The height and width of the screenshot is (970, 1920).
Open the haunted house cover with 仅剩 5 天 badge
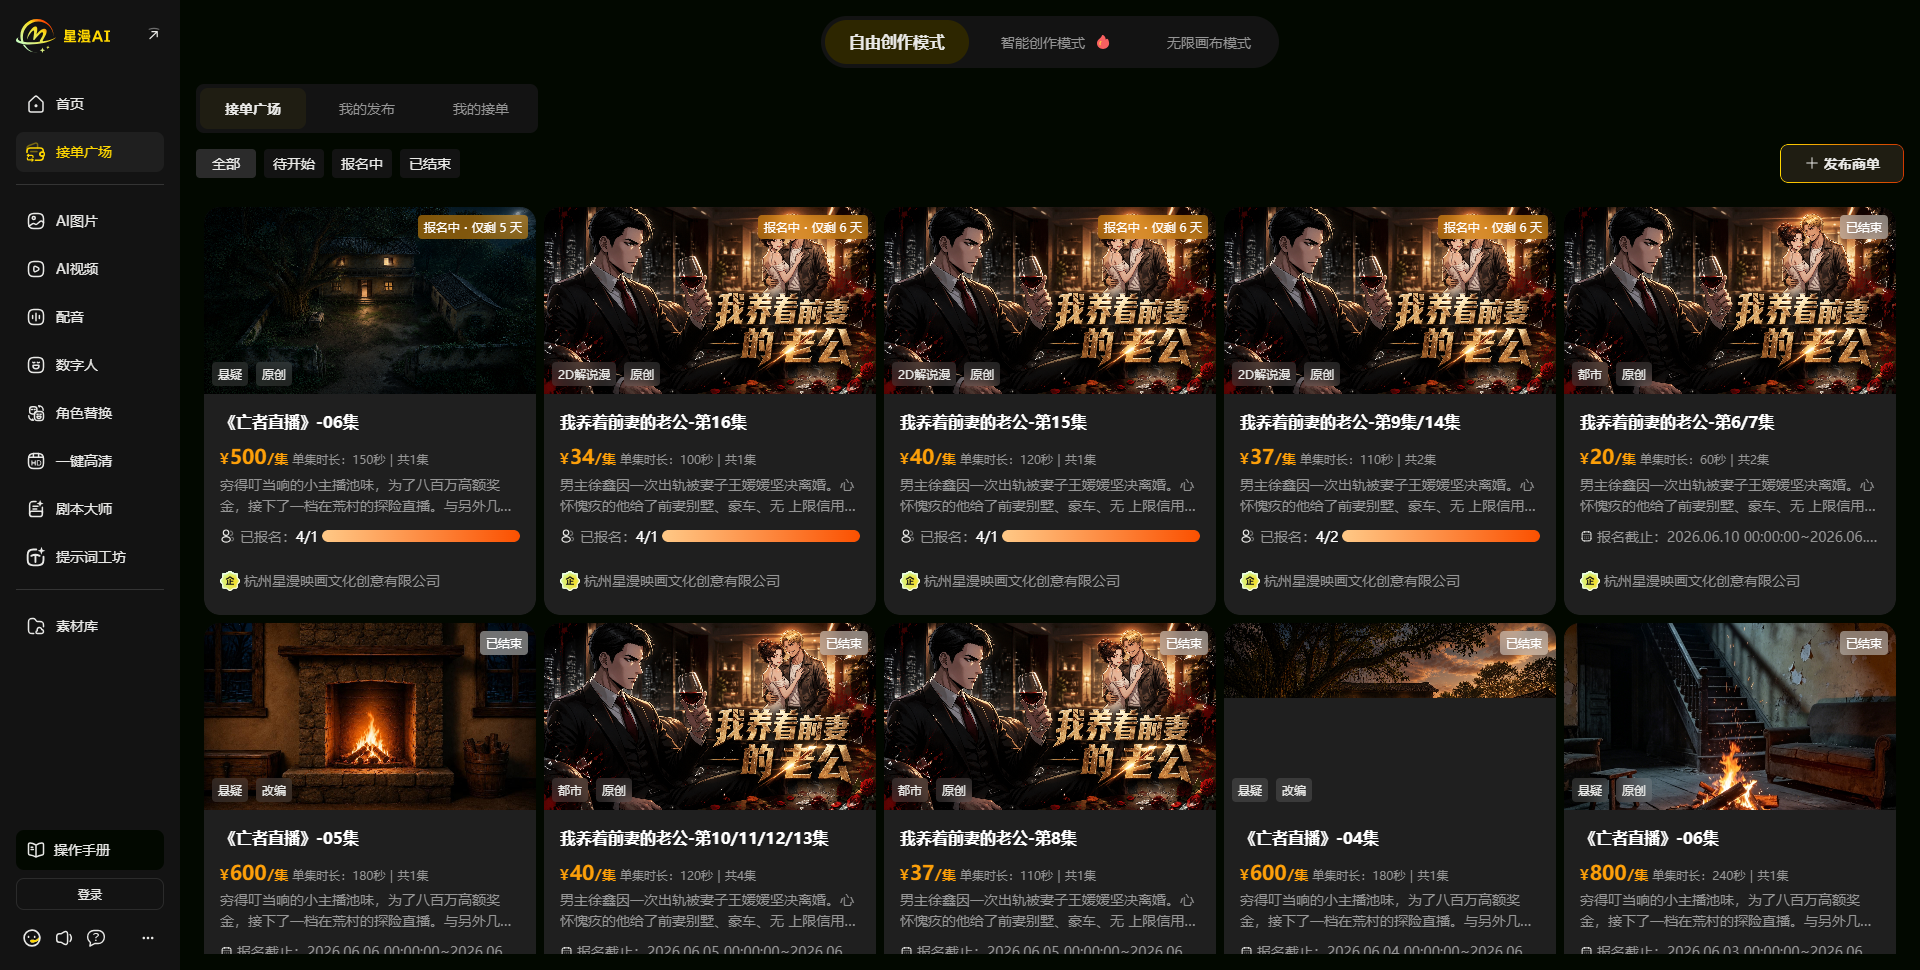coord(370,300)
